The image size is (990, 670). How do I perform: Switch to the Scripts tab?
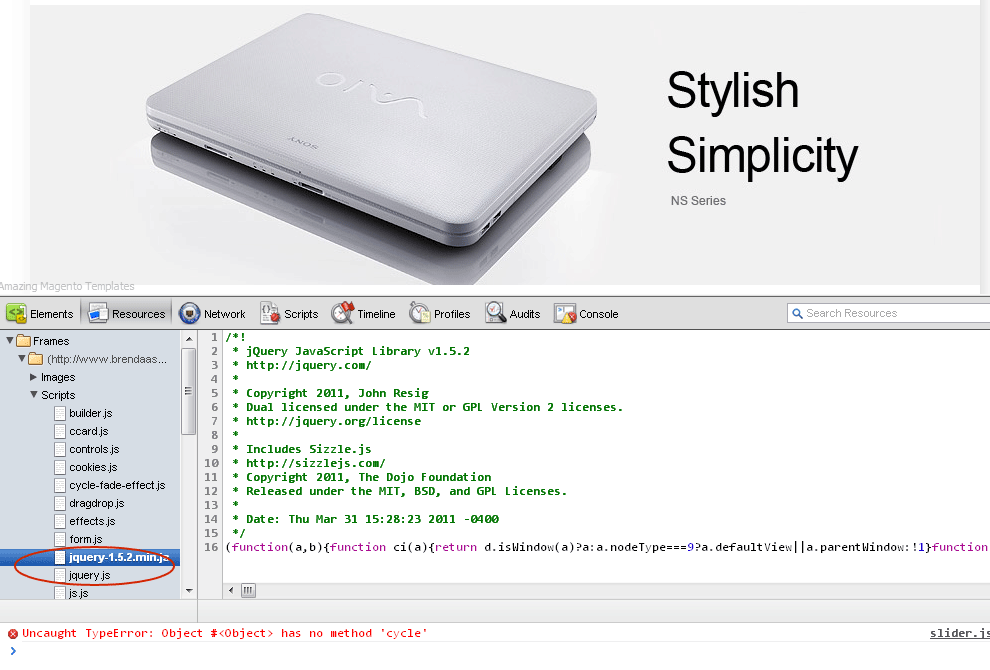289,314
